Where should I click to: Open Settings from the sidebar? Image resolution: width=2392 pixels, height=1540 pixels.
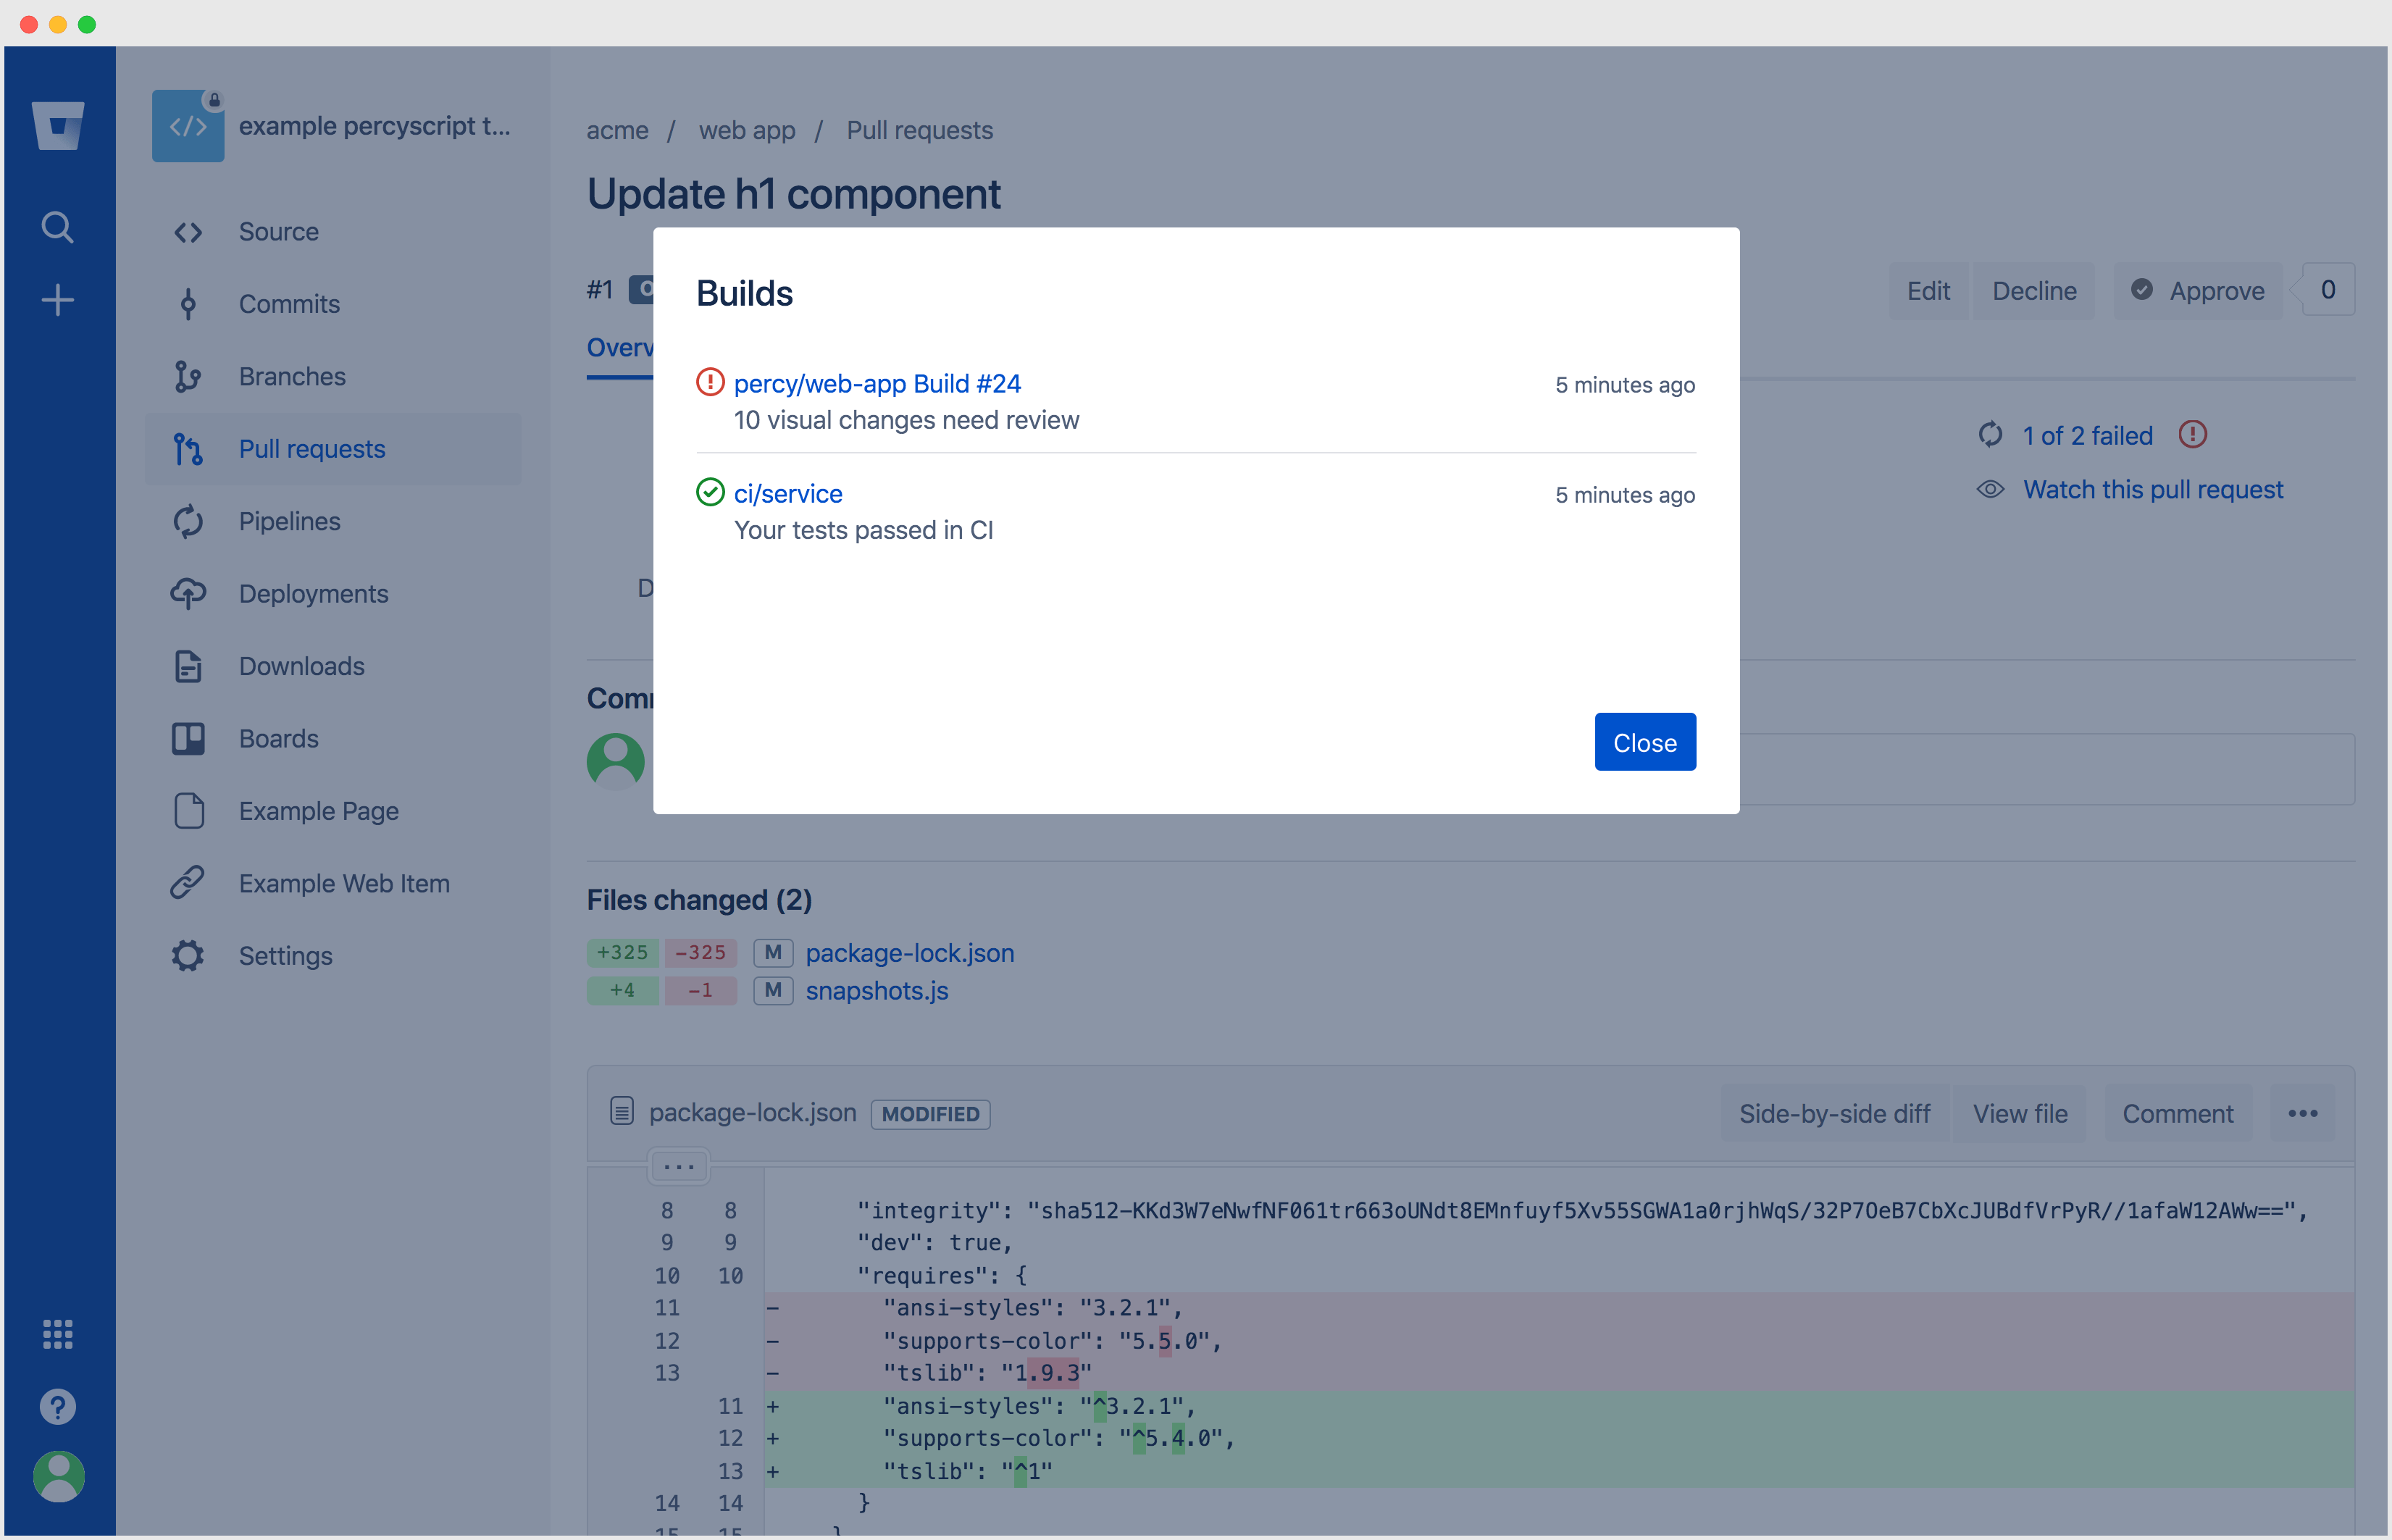(x=285, y=955)
